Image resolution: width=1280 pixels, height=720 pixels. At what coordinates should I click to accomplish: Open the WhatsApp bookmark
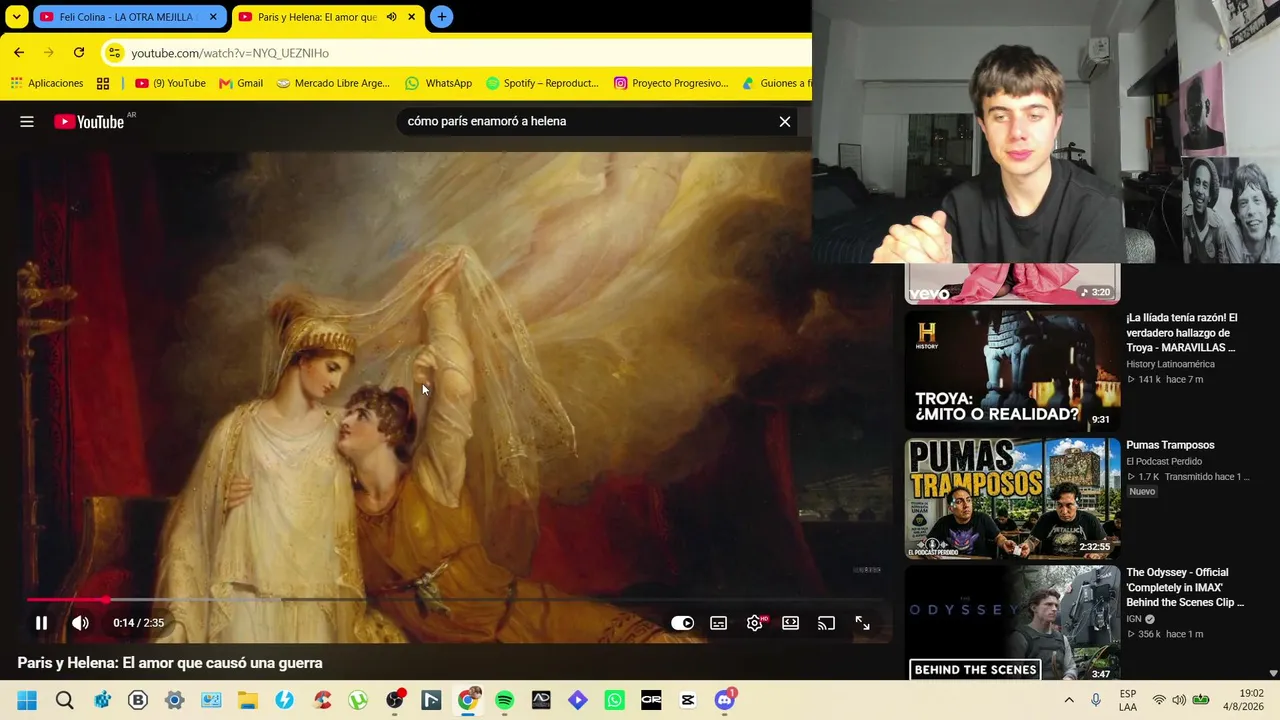[x=439, y=83]
